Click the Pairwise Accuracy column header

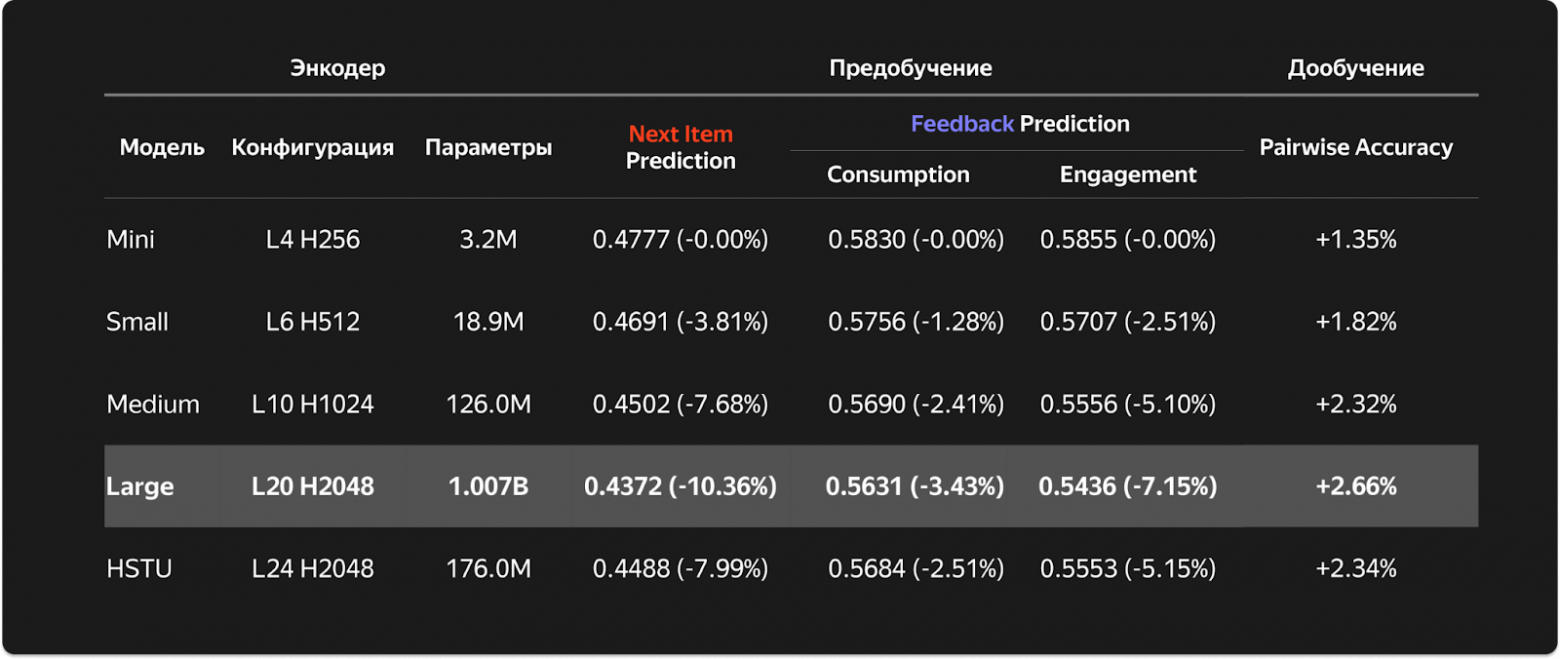click(x=1356, y=148)
